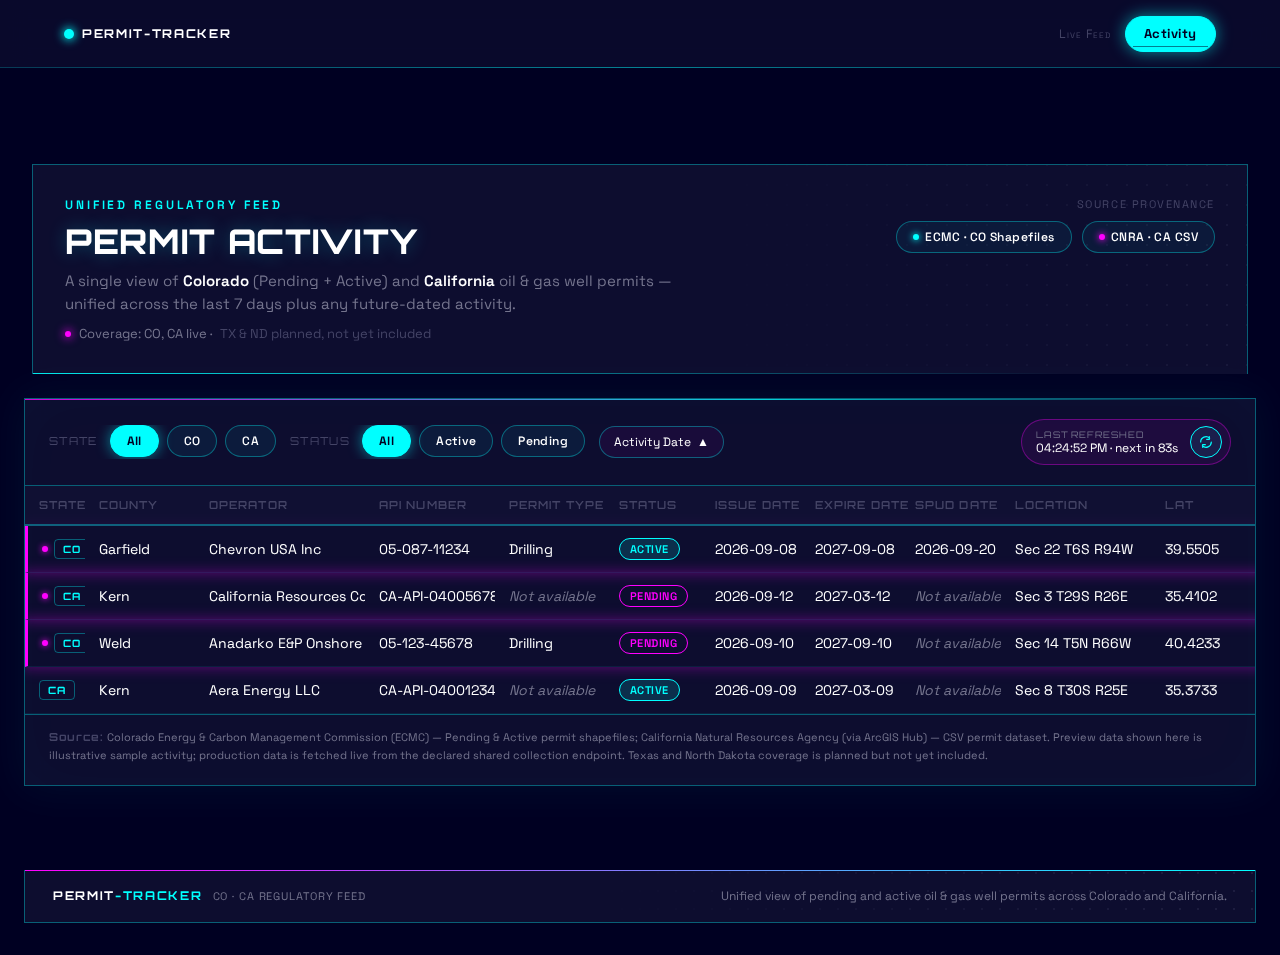
Task: Select location Sec 3 T29S R26E
Action: [x=1071, y=596]
